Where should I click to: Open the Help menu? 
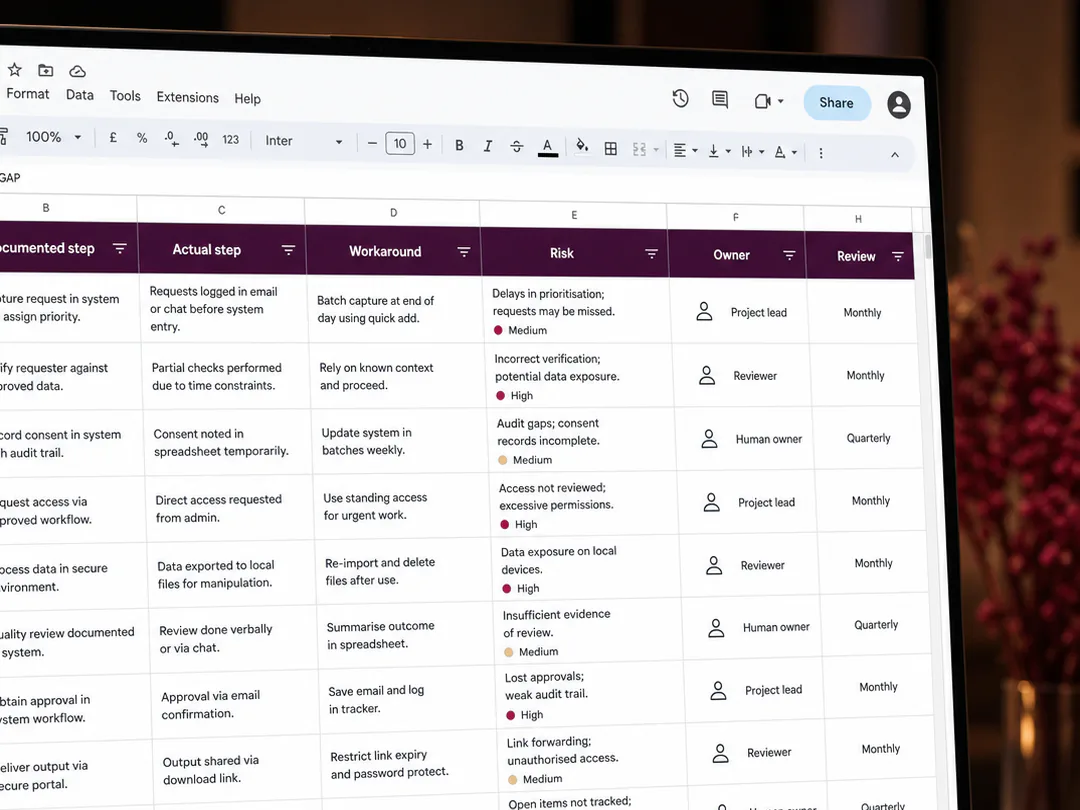[247, 98]
